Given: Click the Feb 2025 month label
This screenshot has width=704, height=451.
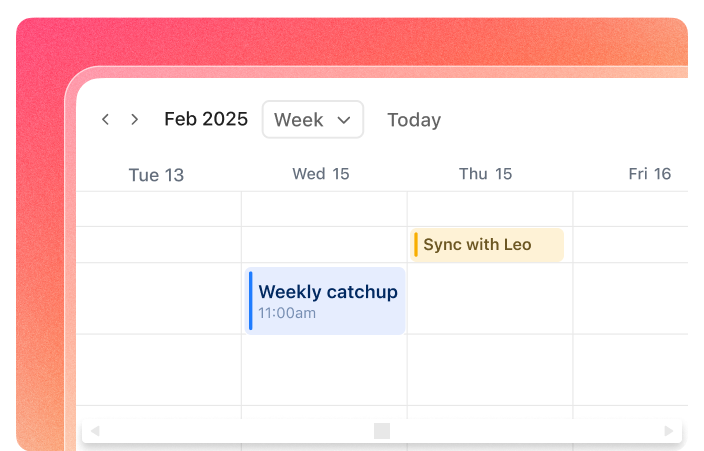Looking at the screenshot, I should (x=206, y=119).
